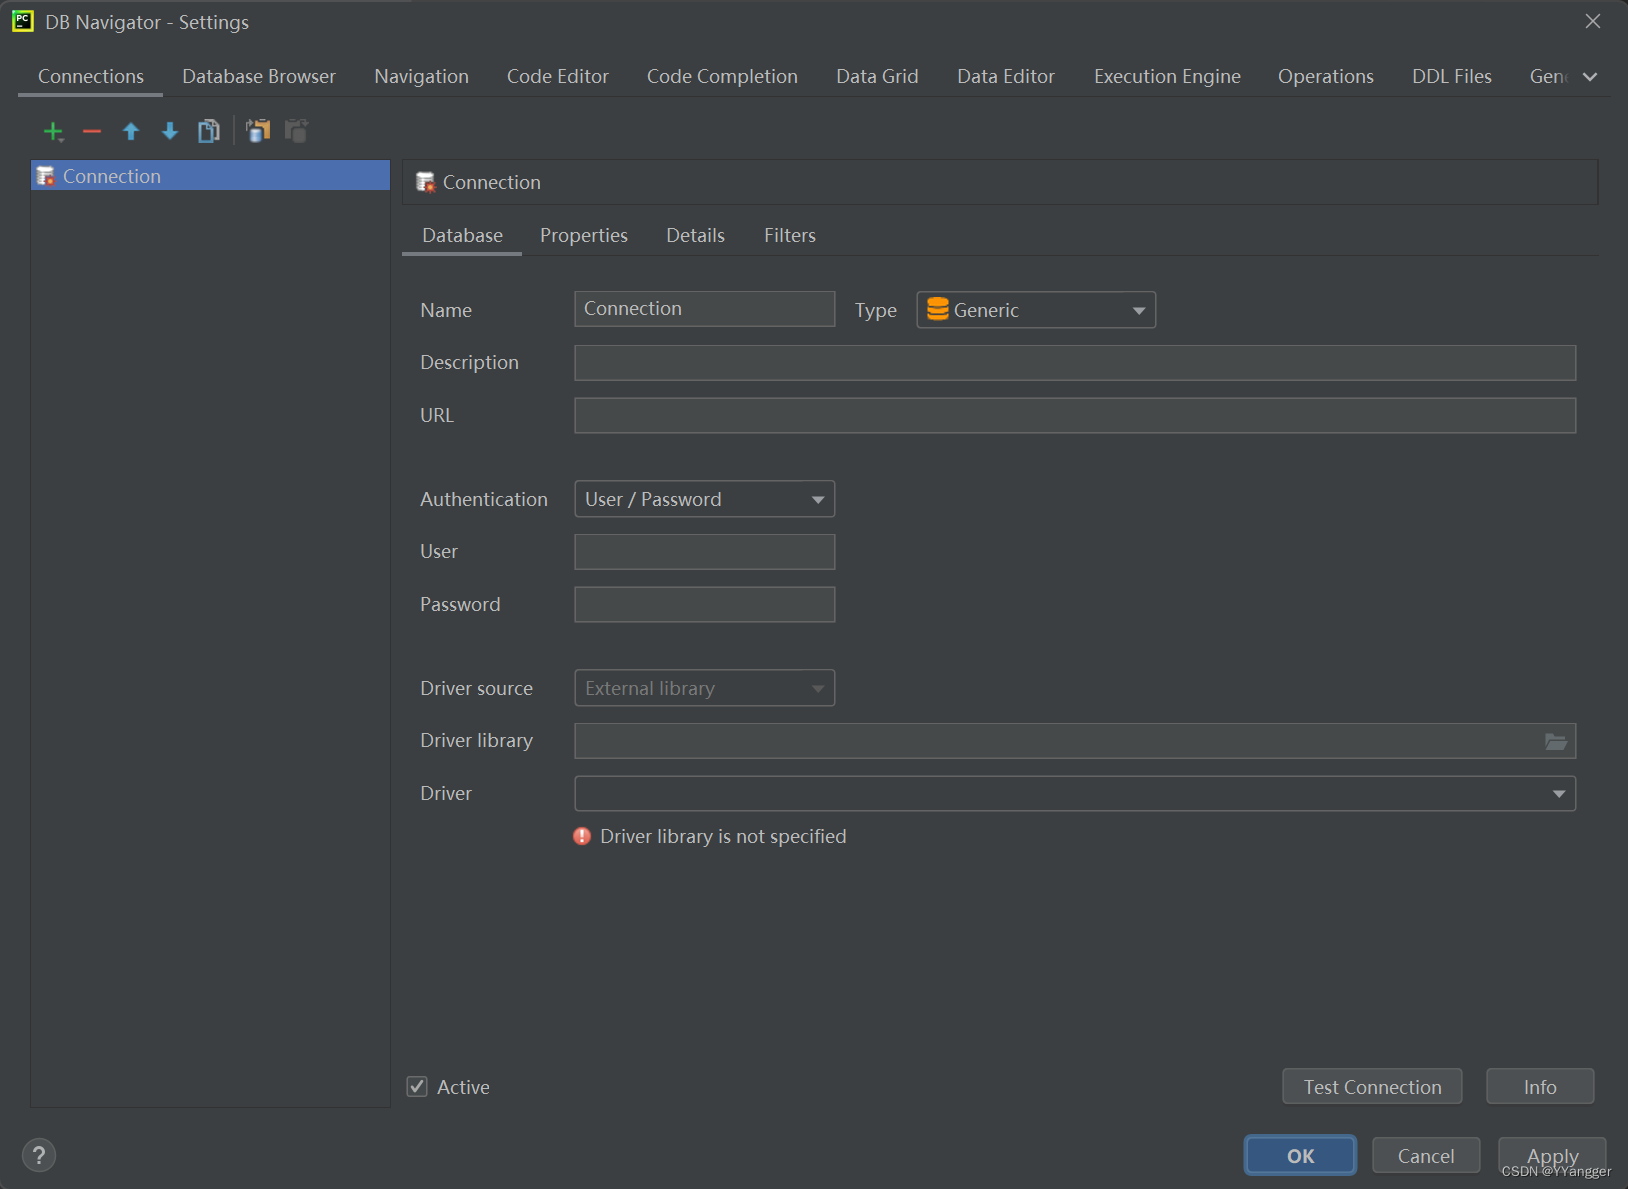Move connection up with blue up arrow
The image size is (1628, 1189).
coord(131,131)
